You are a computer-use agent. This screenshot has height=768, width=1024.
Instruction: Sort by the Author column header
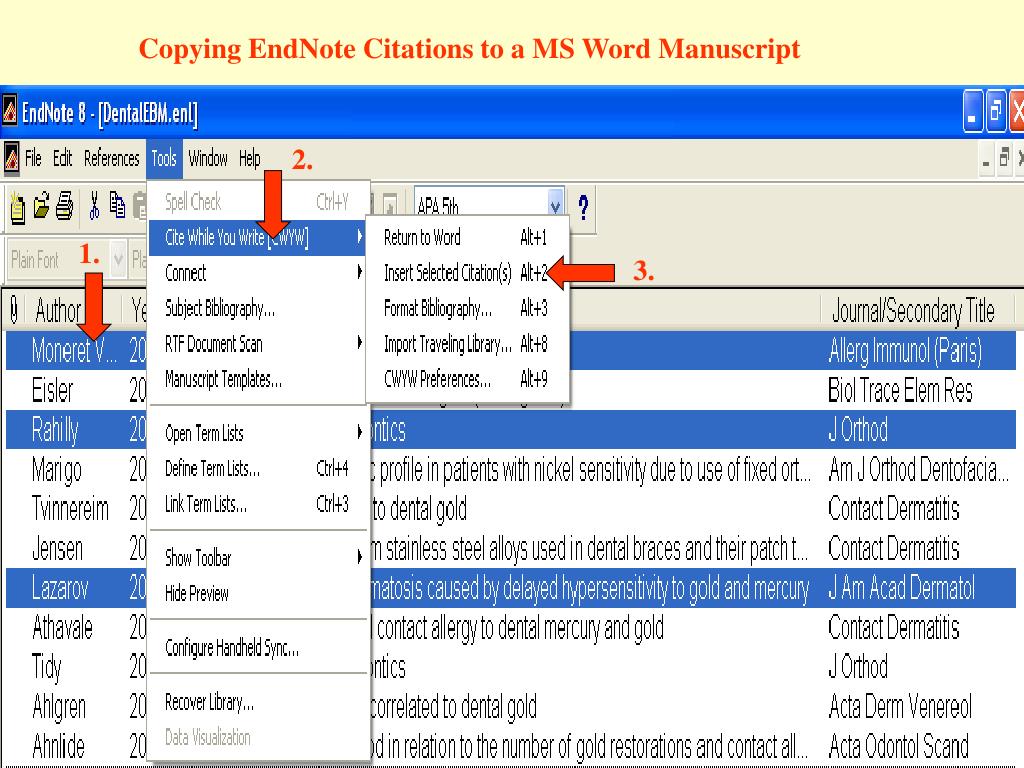click(73, 310)
